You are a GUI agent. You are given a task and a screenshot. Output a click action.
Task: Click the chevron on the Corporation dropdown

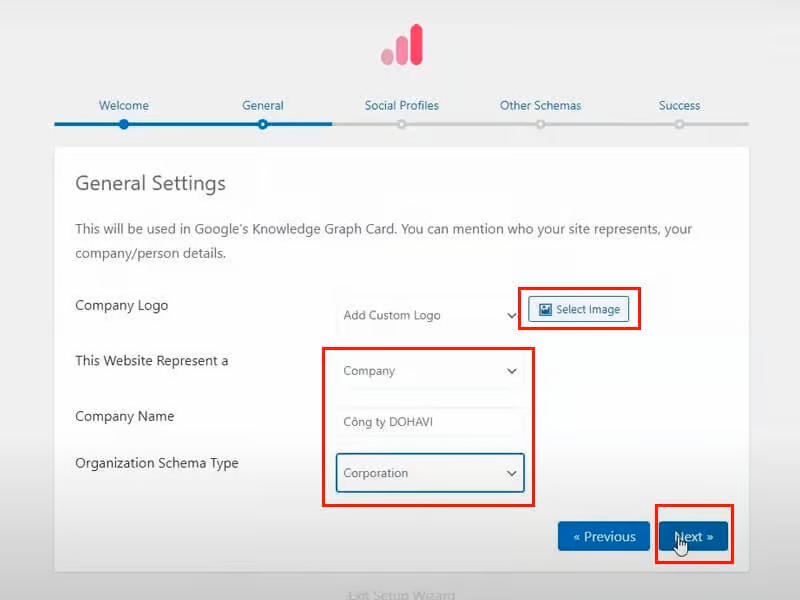tap(511, 473)
